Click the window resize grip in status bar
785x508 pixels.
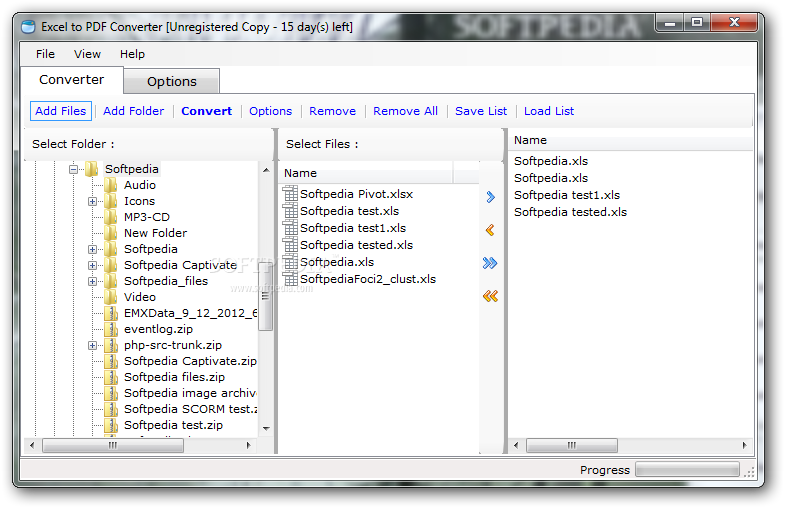pos(749,471)
